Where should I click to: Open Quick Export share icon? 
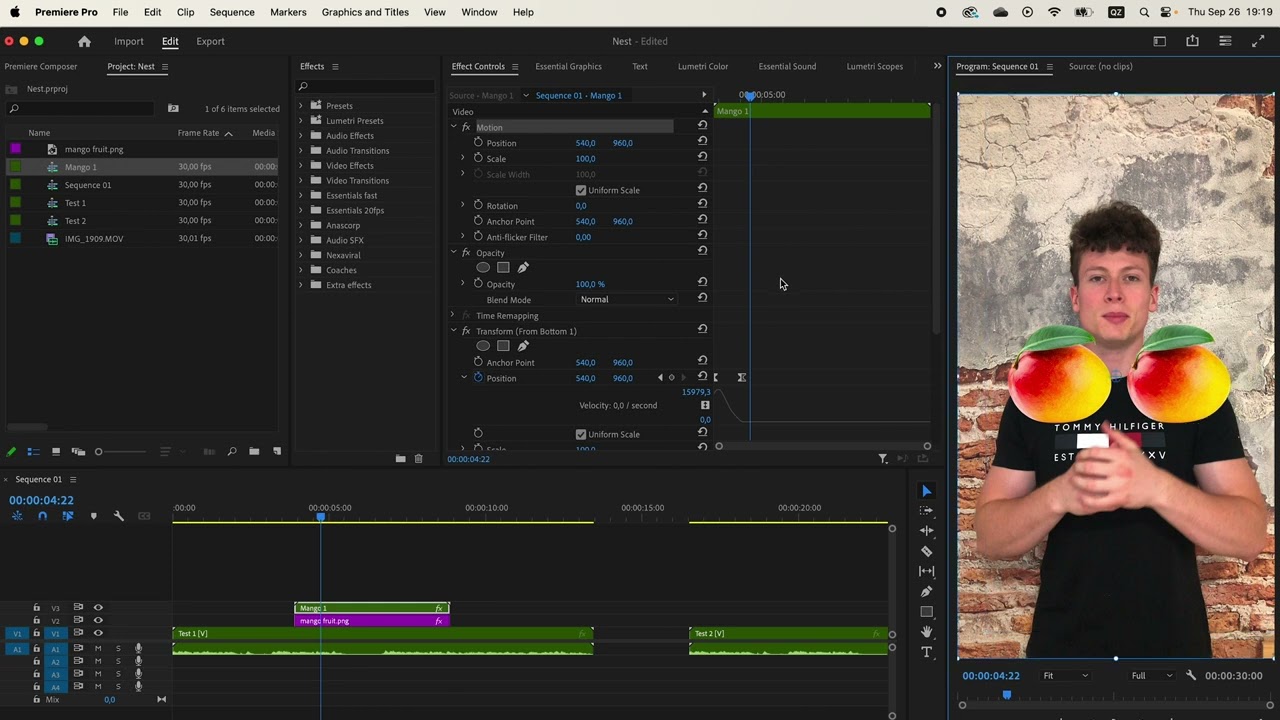click(1192, 41)
